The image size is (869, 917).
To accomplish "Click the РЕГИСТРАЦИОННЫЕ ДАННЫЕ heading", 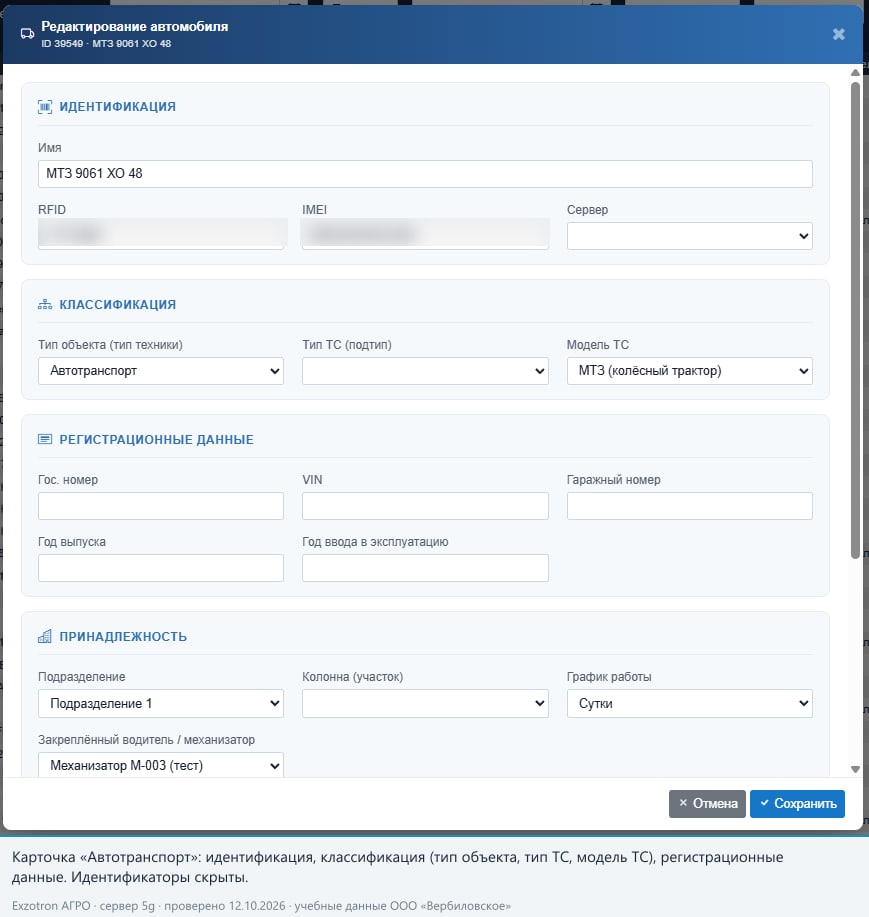I will (156, 439).
